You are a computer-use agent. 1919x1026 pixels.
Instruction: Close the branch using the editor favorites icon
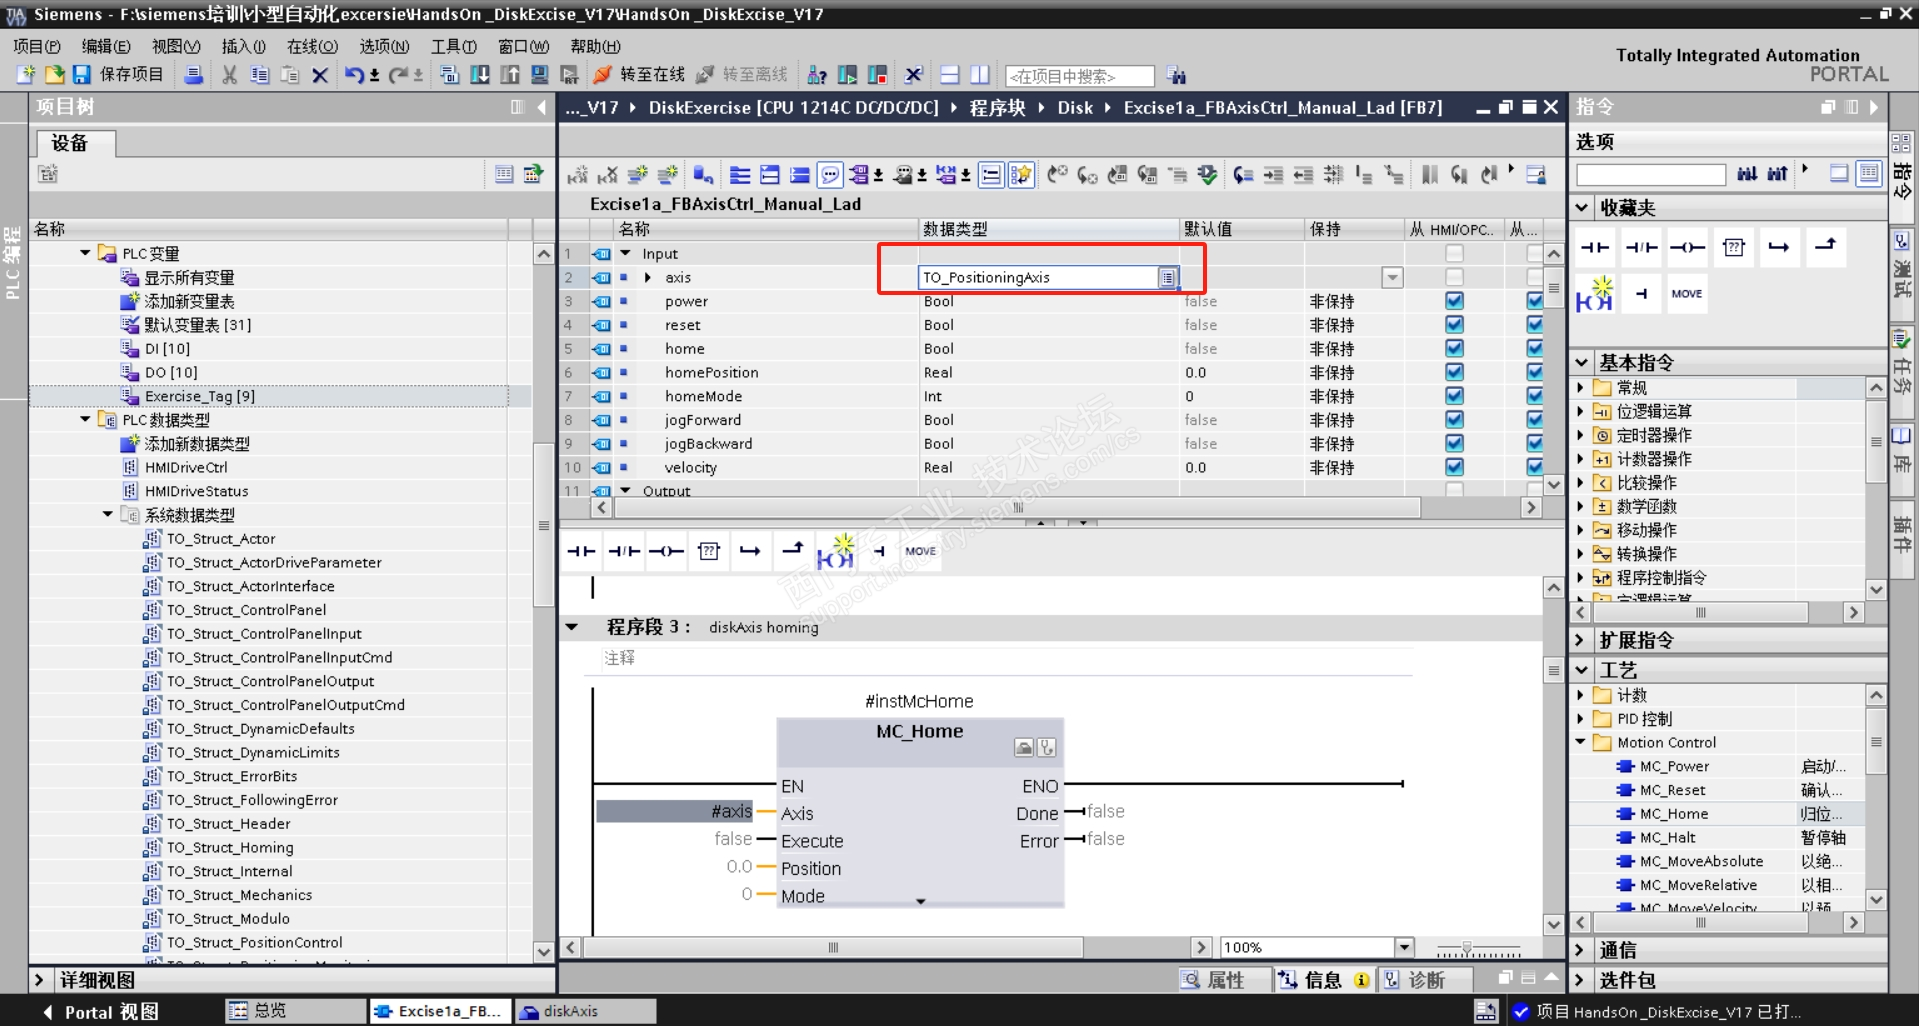(792, 549)
